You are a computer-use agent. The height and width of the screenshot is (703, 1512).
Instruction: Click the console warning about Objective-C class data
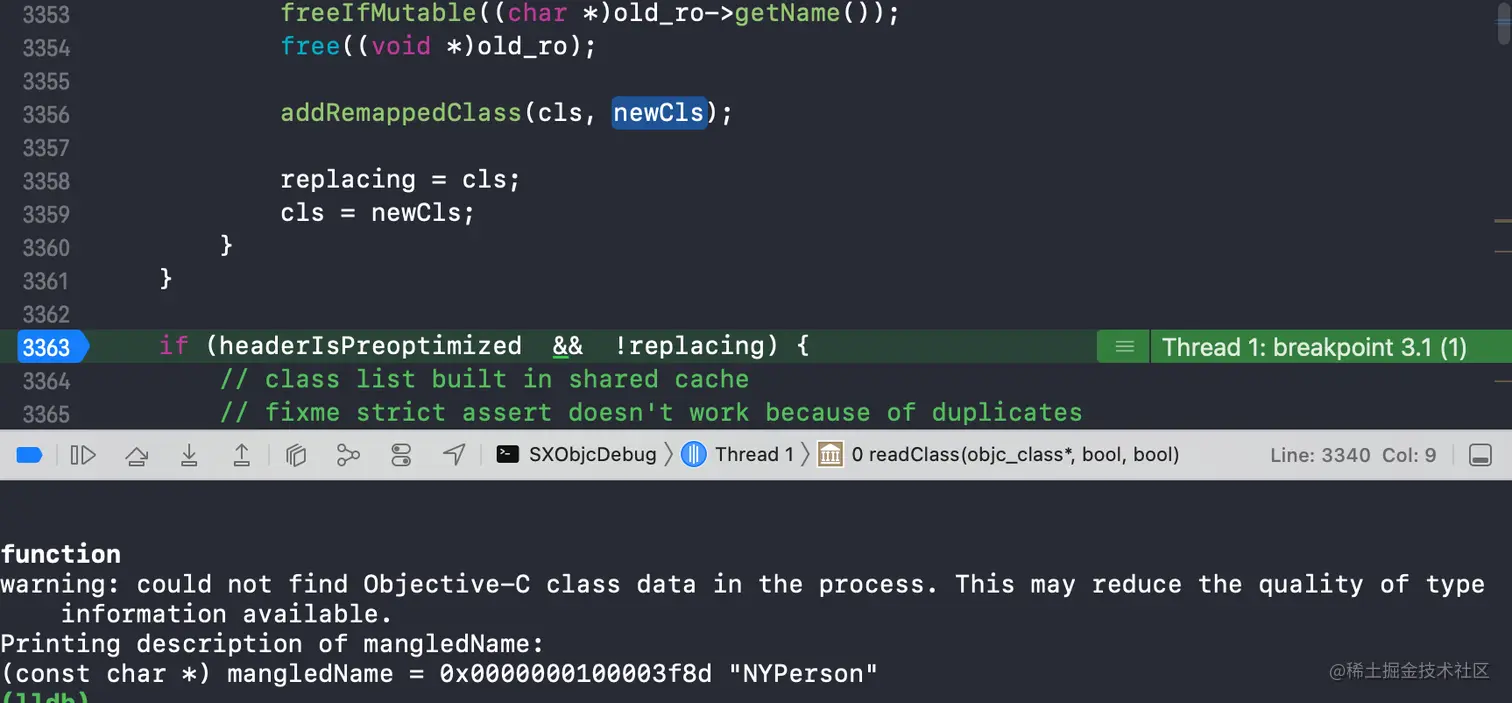(742, 598)
